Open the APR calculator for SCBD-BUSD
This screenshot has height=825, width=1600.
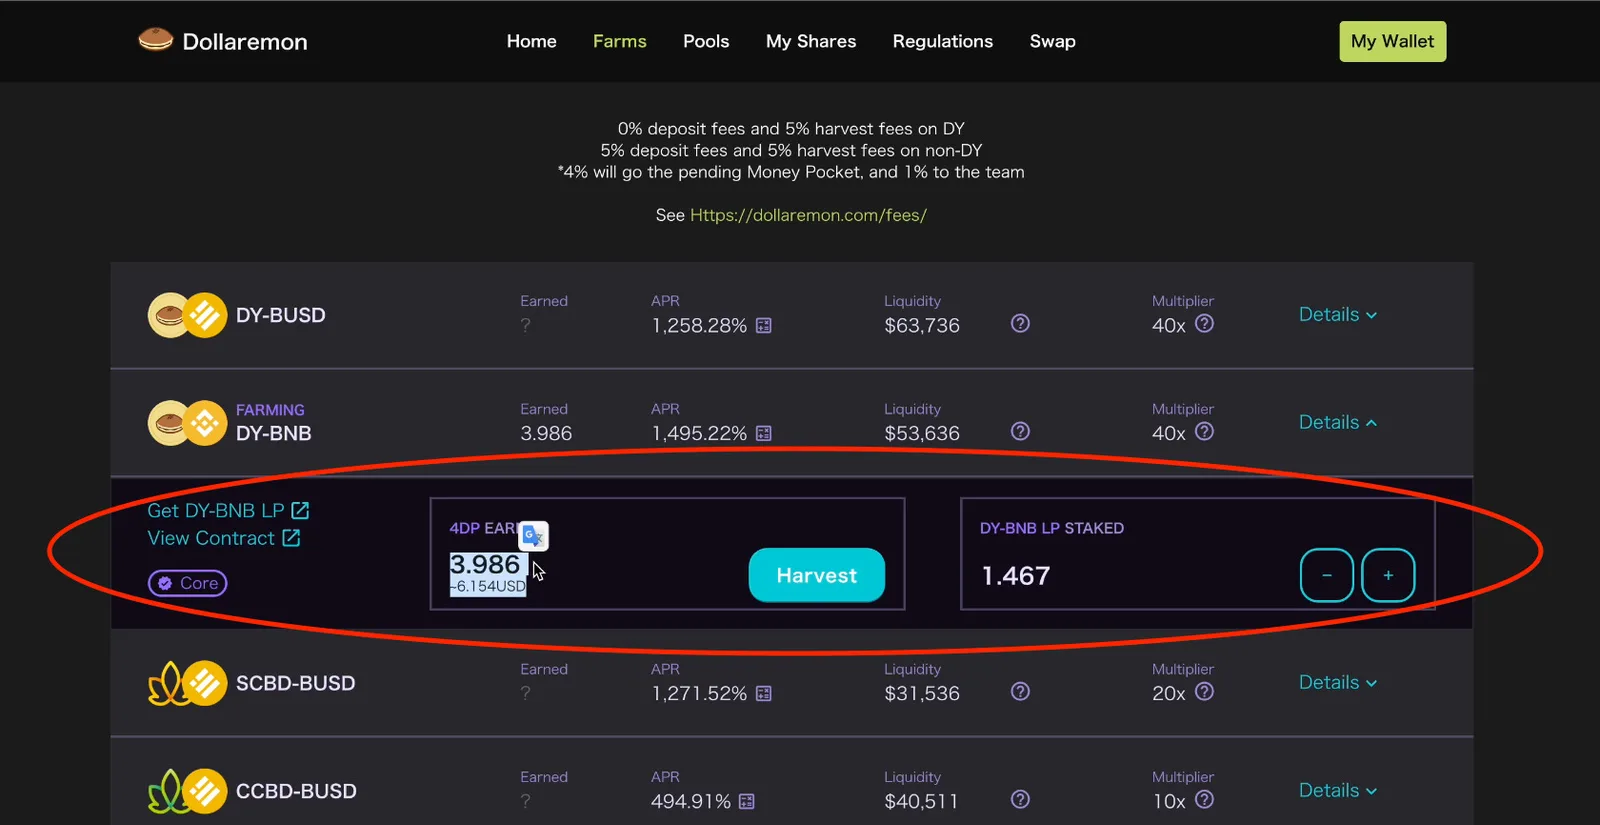click(x=764, y=693)
